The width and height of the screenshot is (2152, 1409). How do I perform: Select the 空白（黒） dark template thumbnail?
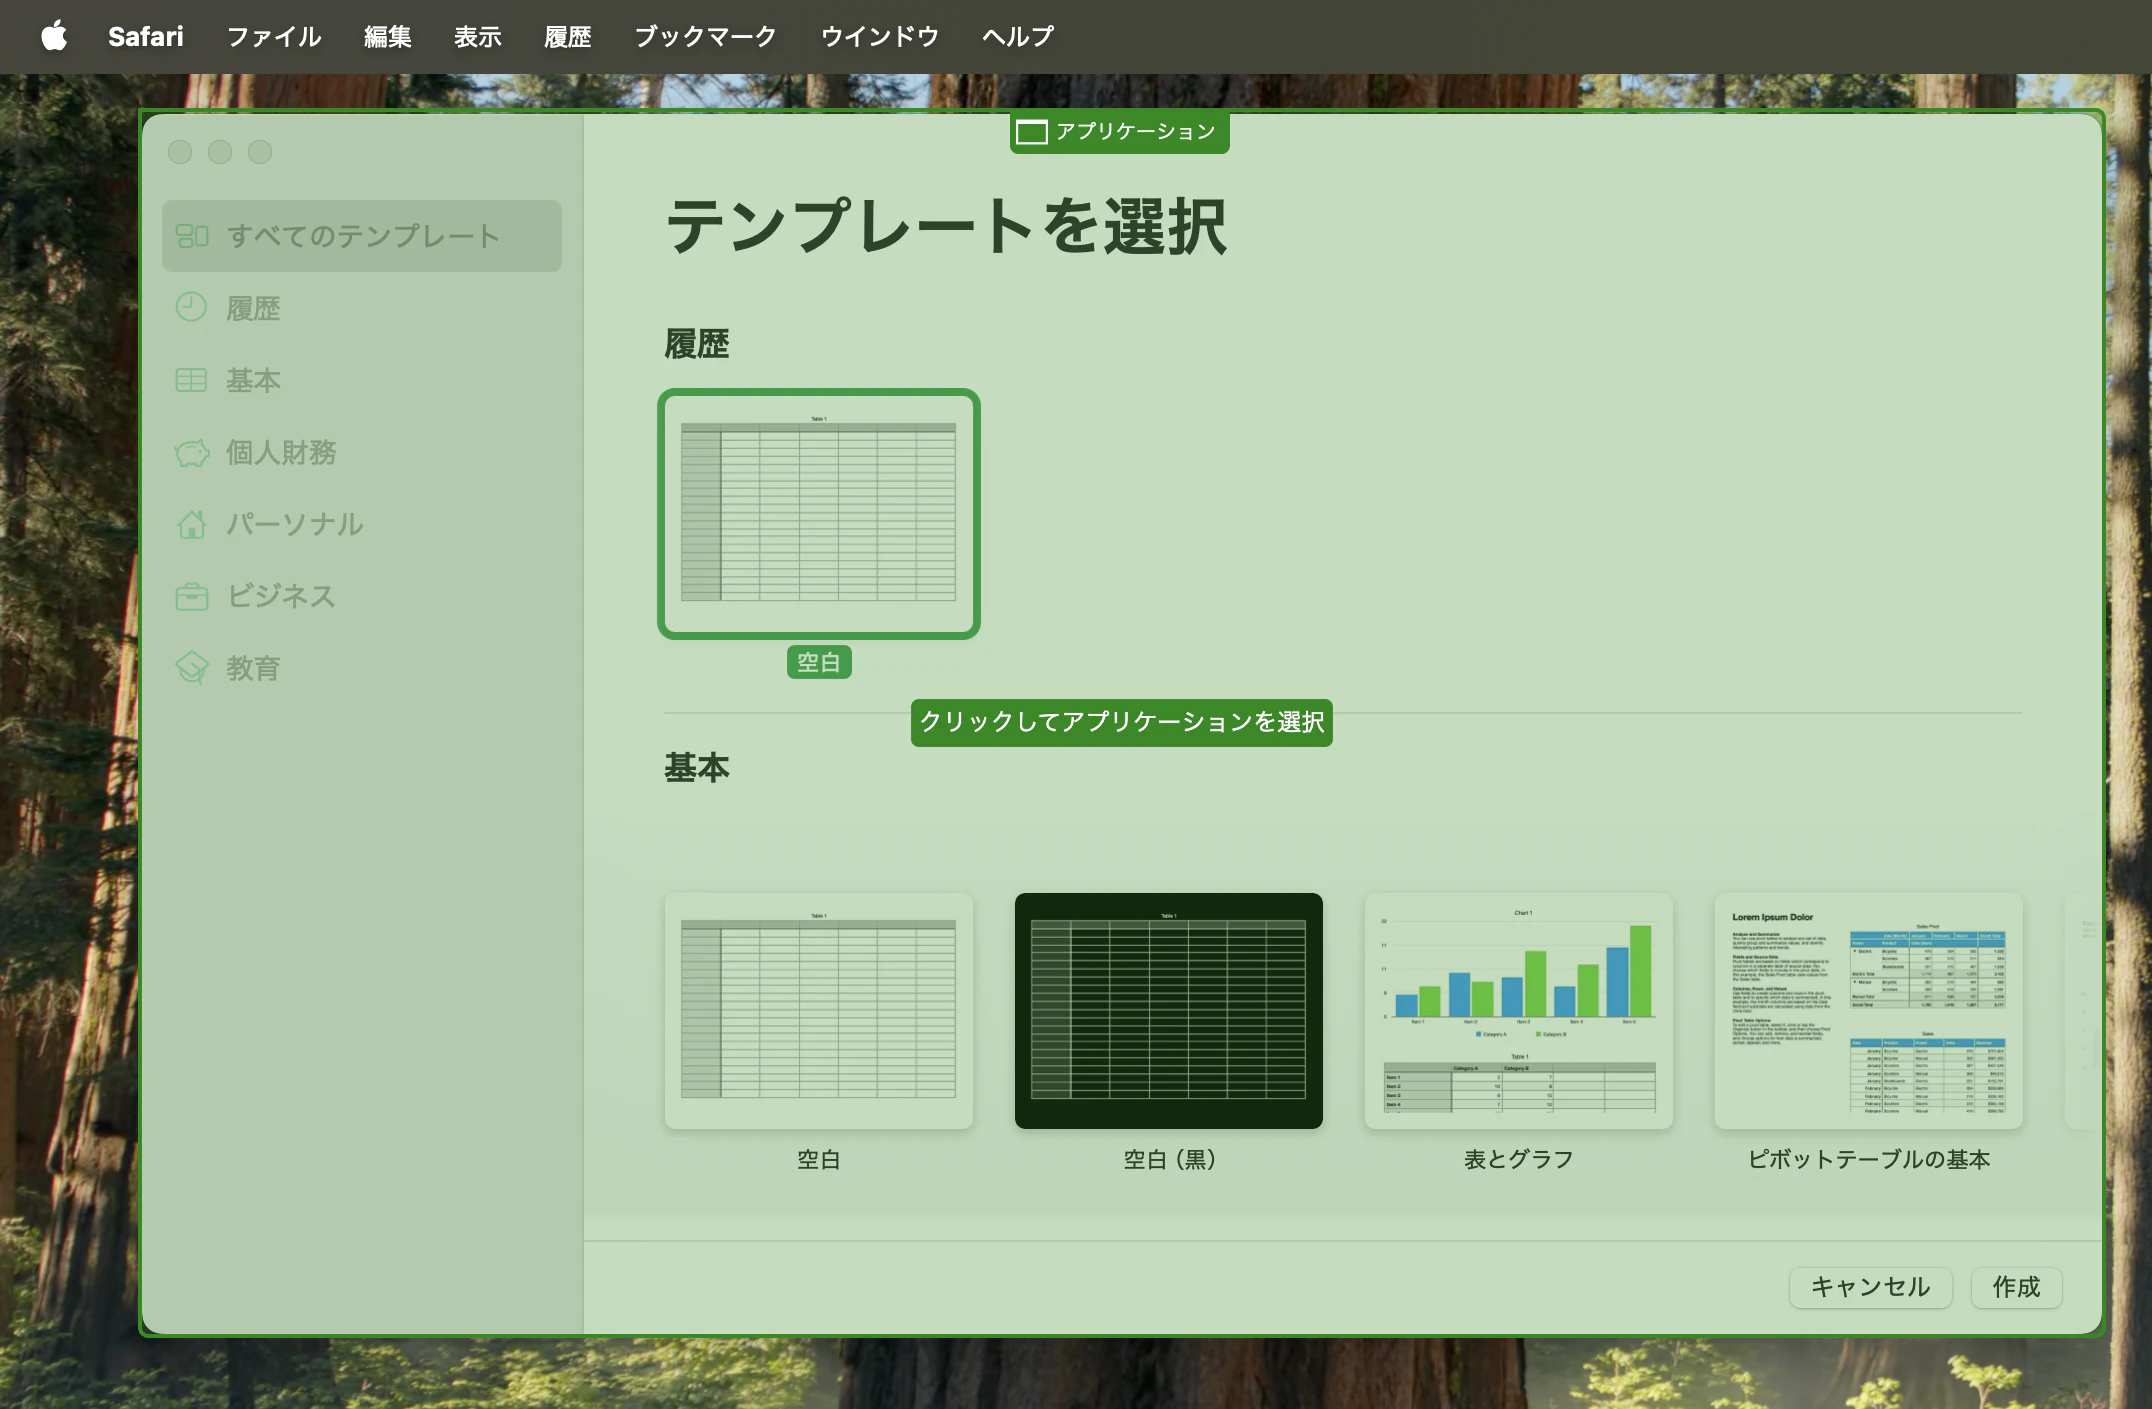point(1169,1011)
